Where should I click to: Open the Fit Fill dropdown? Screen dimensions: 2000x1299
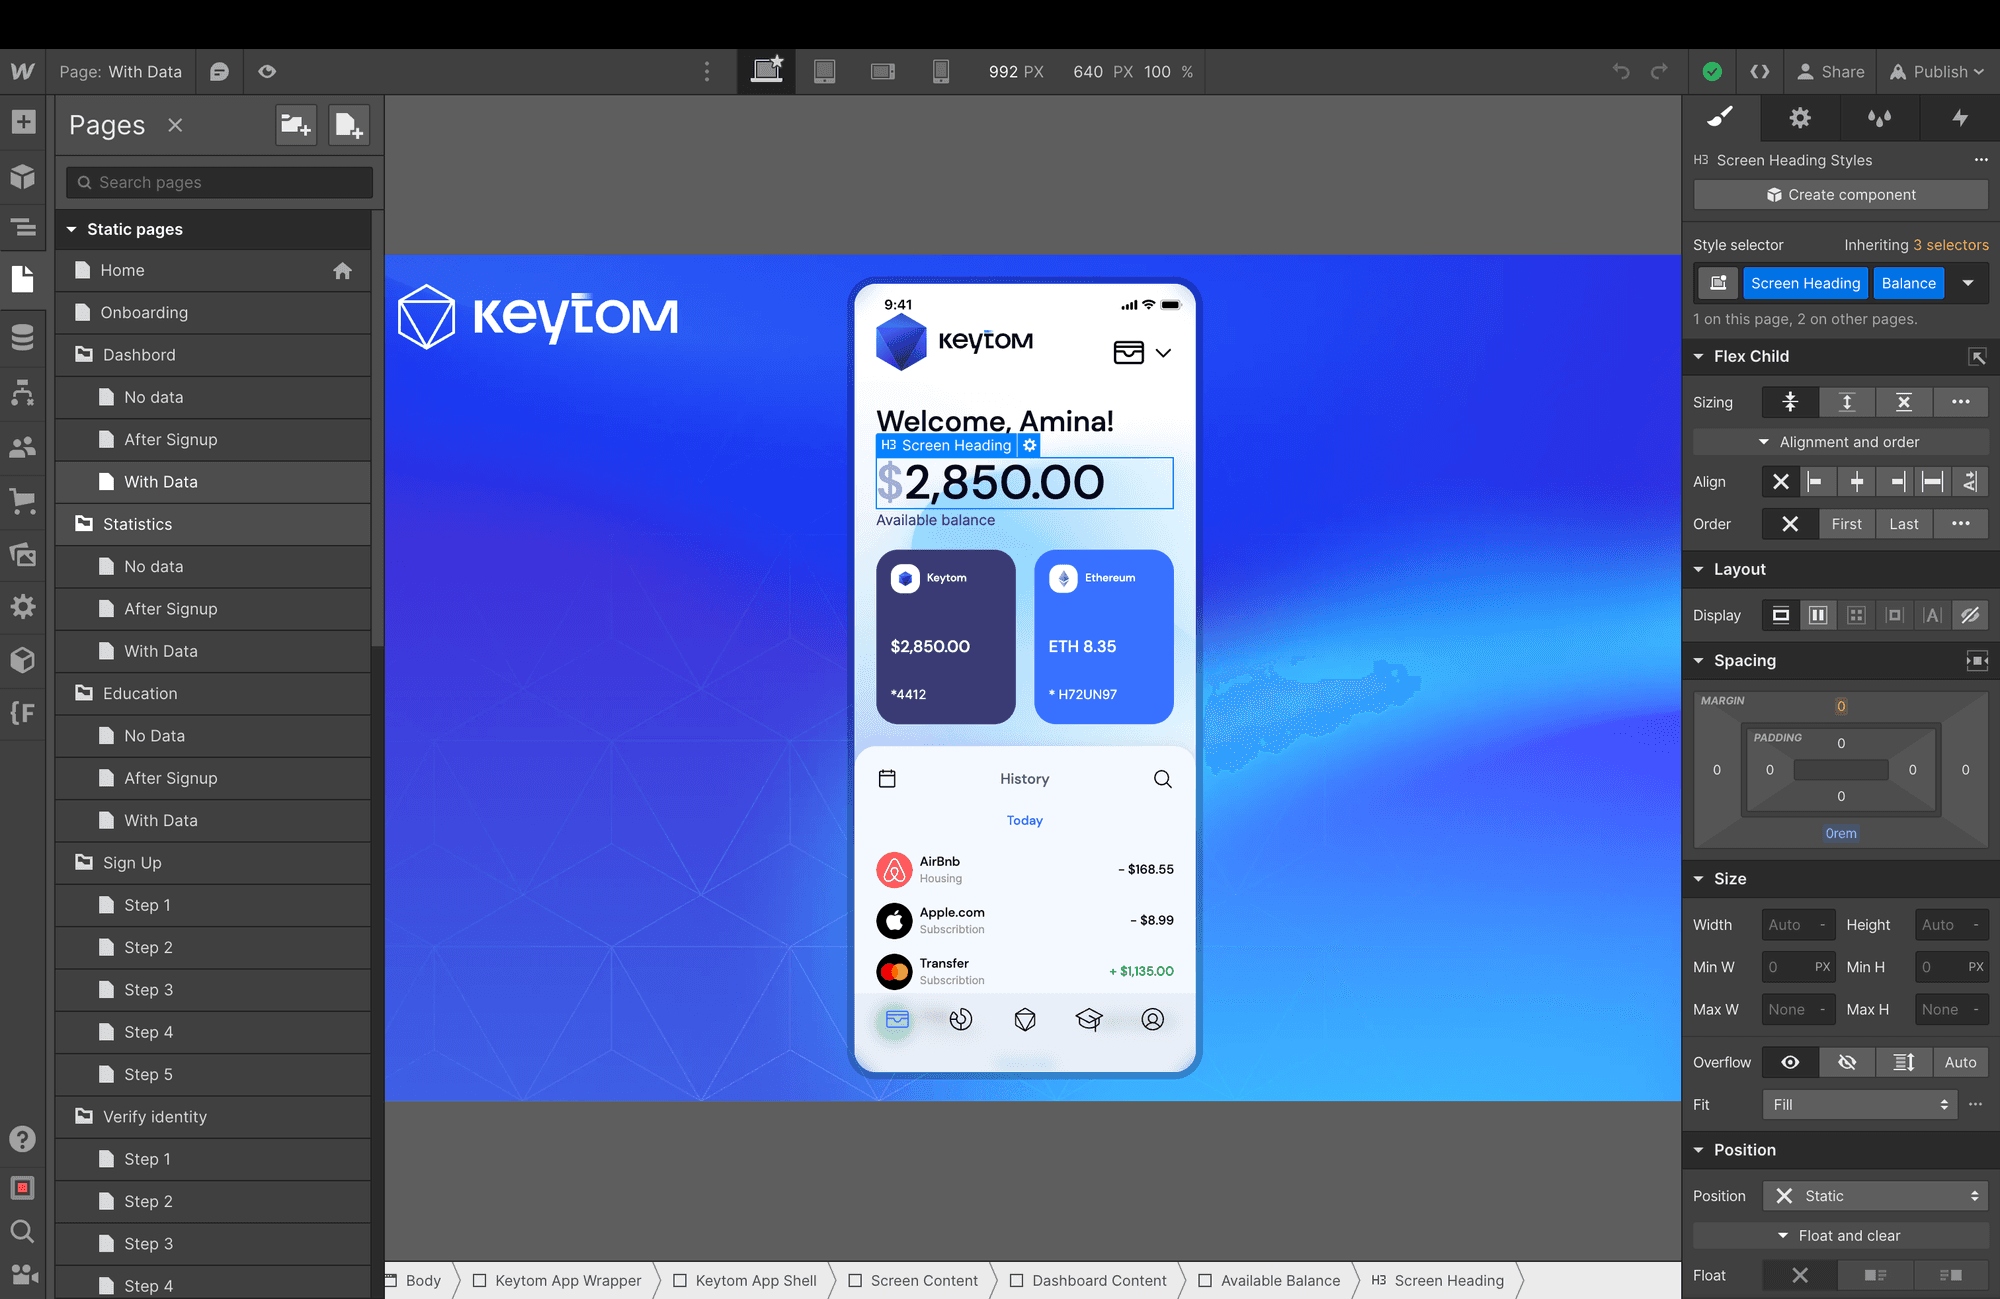(x=1858, y=1104)
